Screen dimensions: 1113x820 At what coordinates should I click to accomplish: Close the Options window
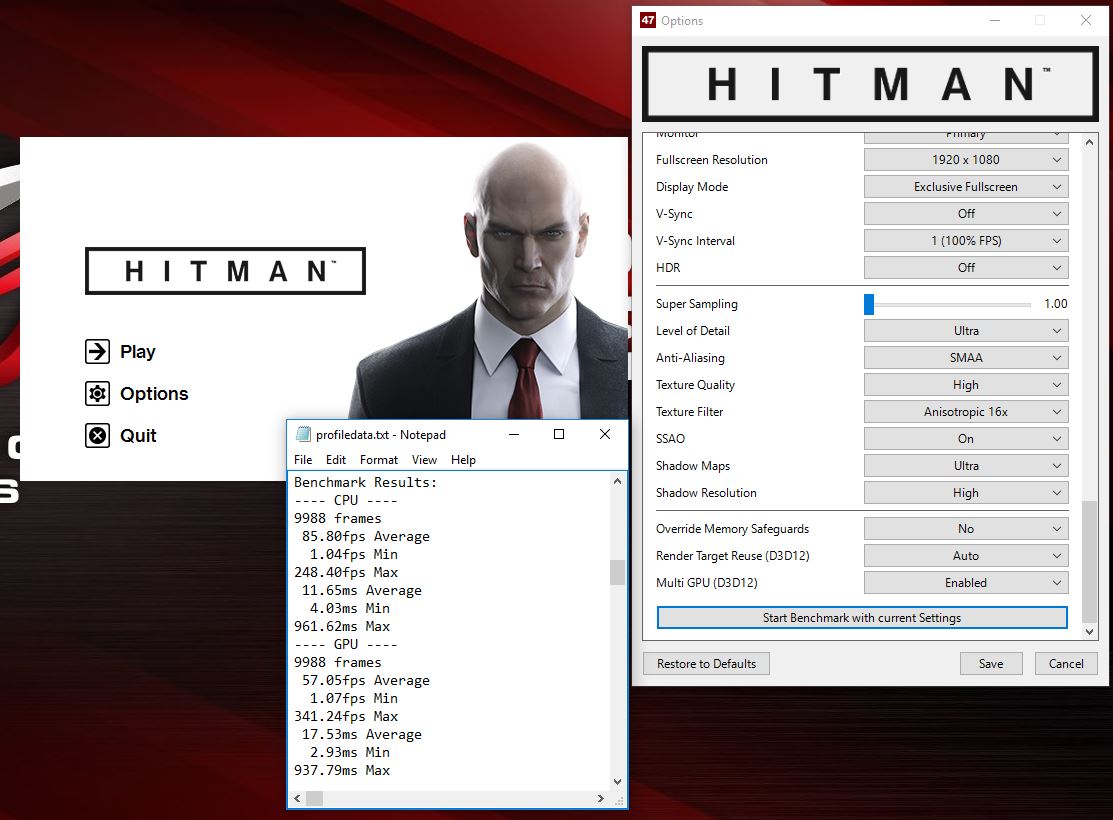point(1086,20)
